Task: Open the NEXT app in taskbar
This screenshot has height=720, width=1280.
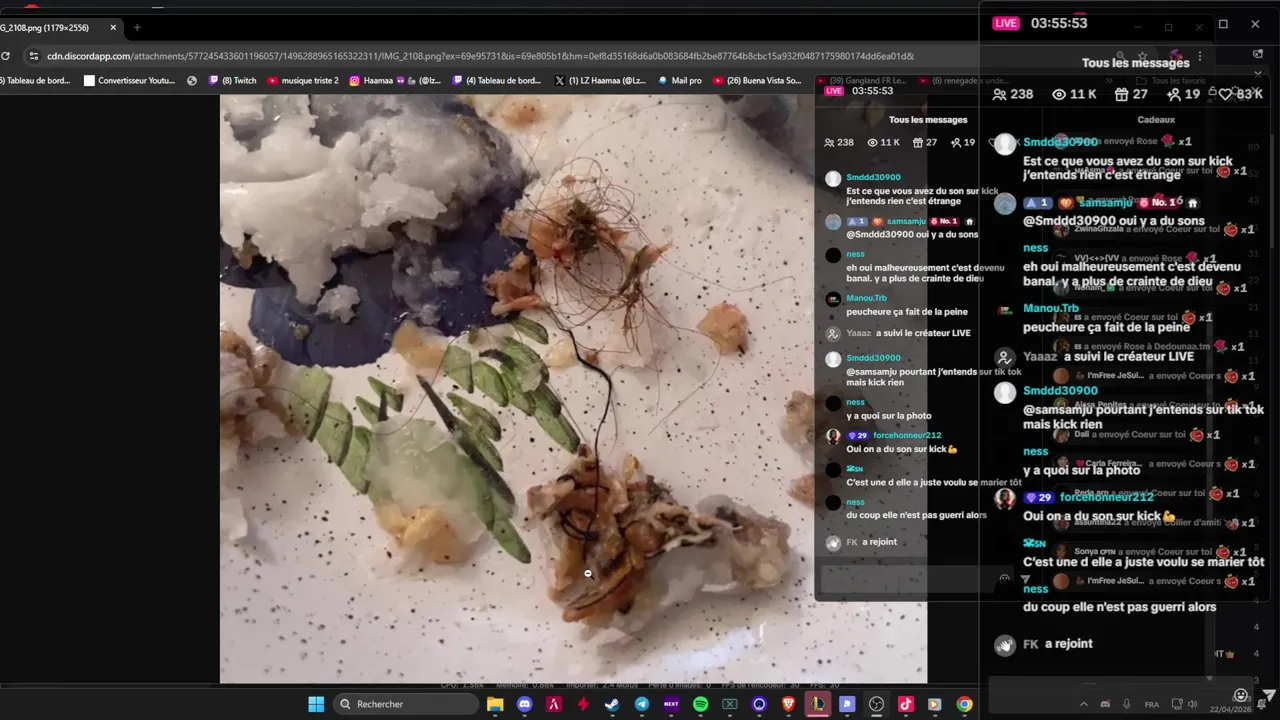Action: [671, 704]
